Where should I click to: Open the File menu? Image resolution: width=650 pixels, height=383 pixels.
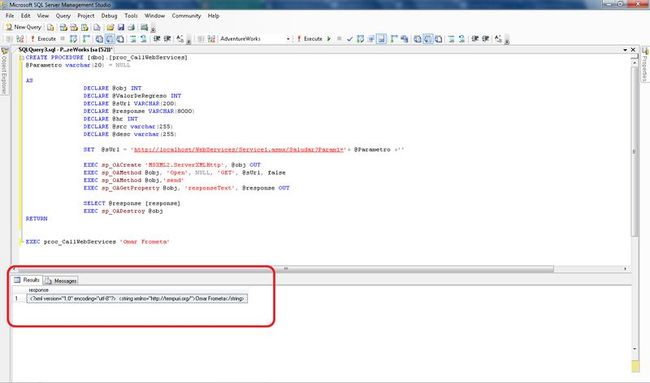coord(10,16)
